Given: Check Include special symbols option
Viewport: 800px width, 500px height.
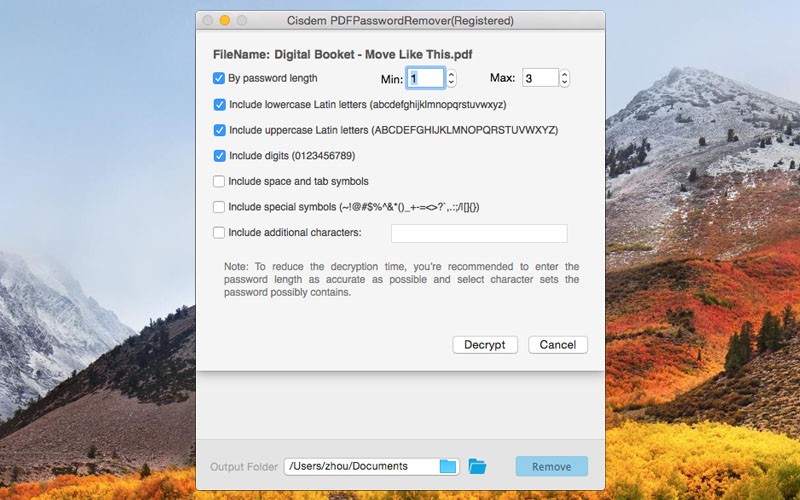Looking at the screenshot, I should tap(219, 207).
